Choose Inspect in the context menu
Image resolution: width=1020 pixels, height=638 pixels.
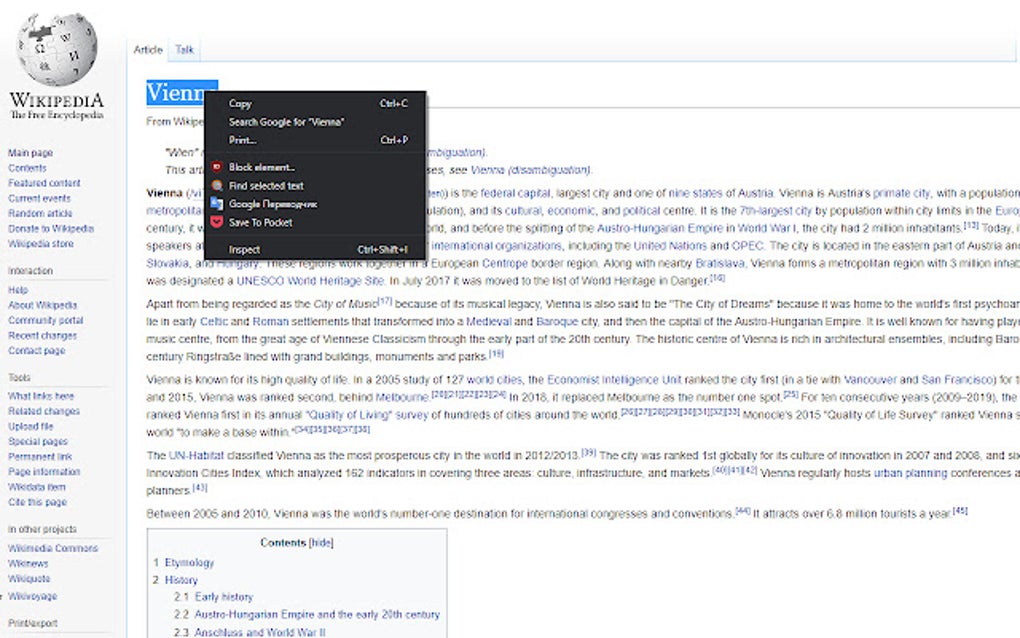pos(315,250)
